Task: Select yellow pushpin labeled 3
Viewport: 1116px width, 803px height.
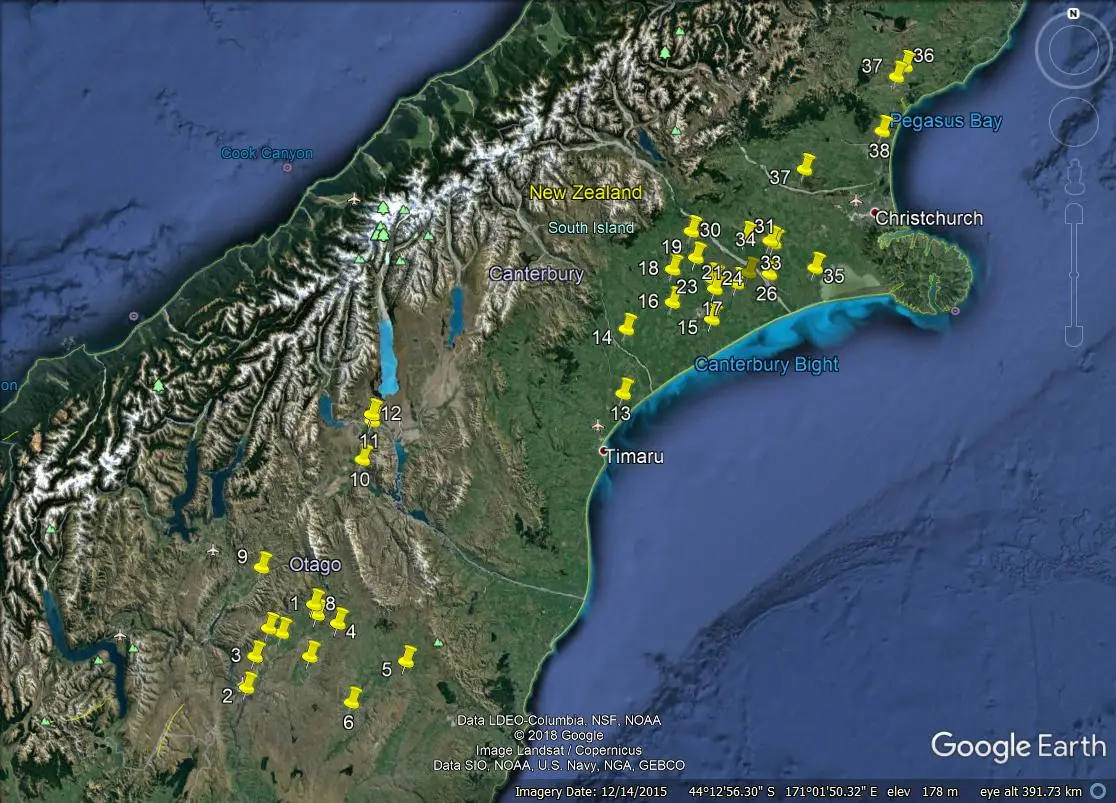Action: coord(256,652)
